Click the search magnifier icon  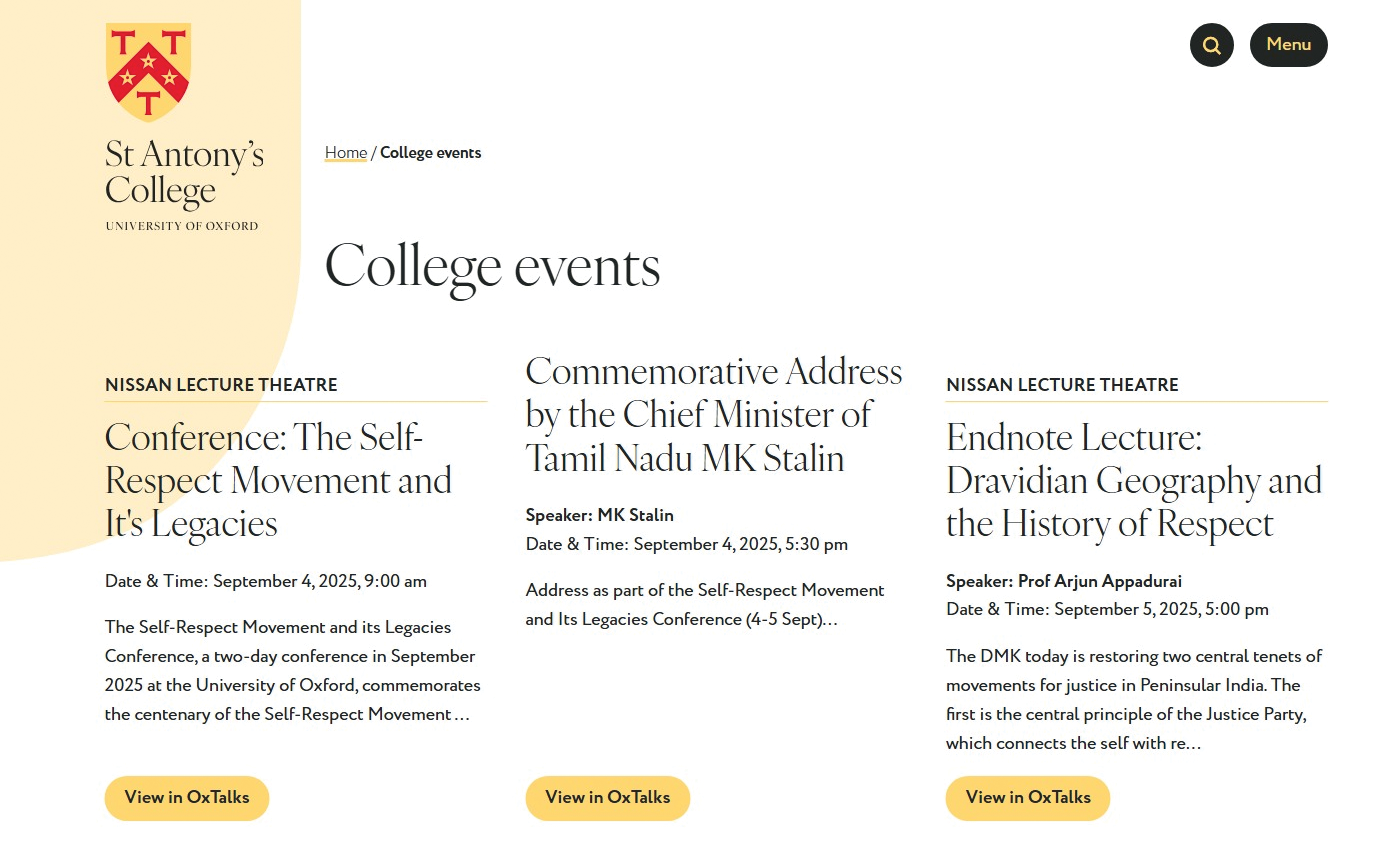(1211, 45)
